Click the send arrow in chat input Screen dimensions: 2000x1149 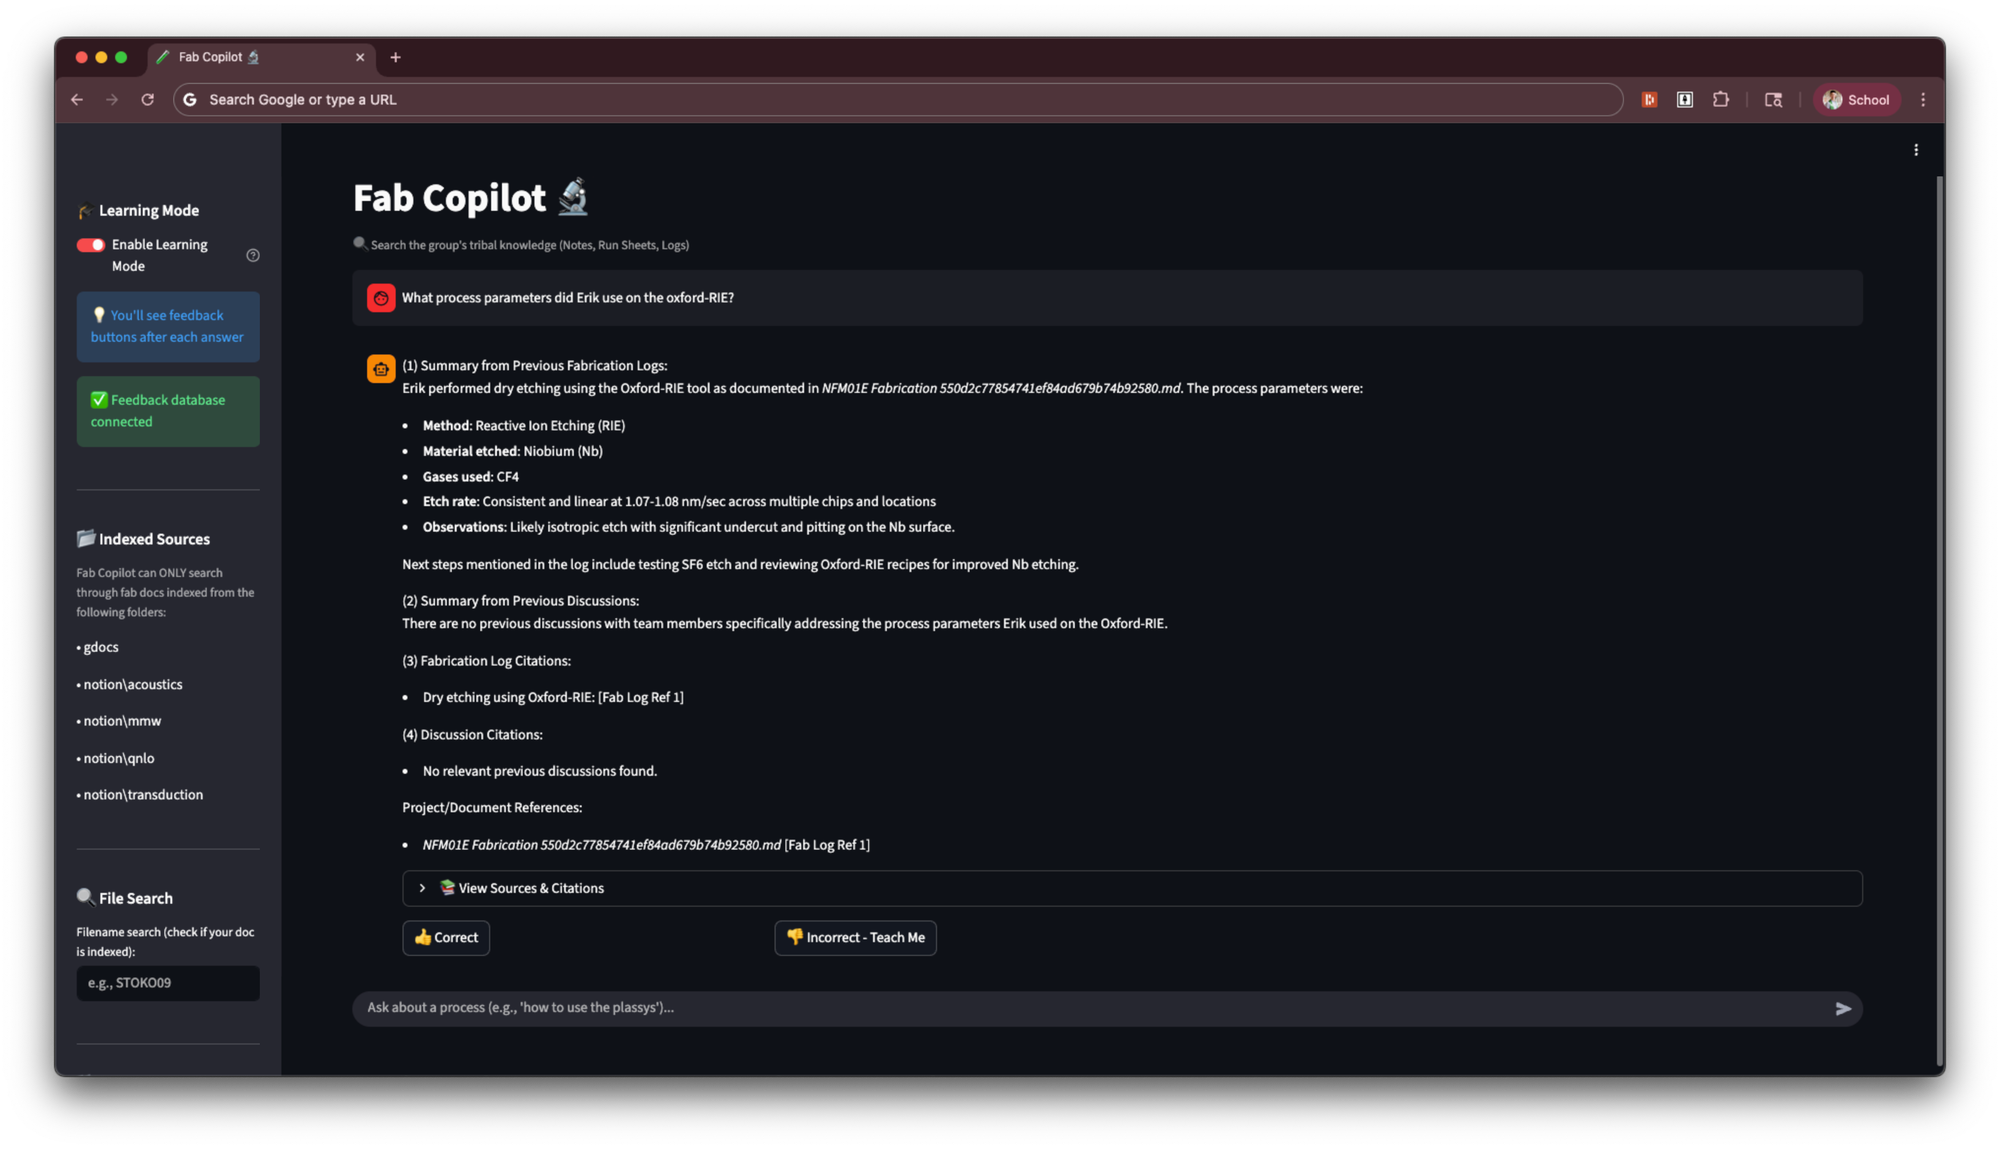(1843, 1009)
